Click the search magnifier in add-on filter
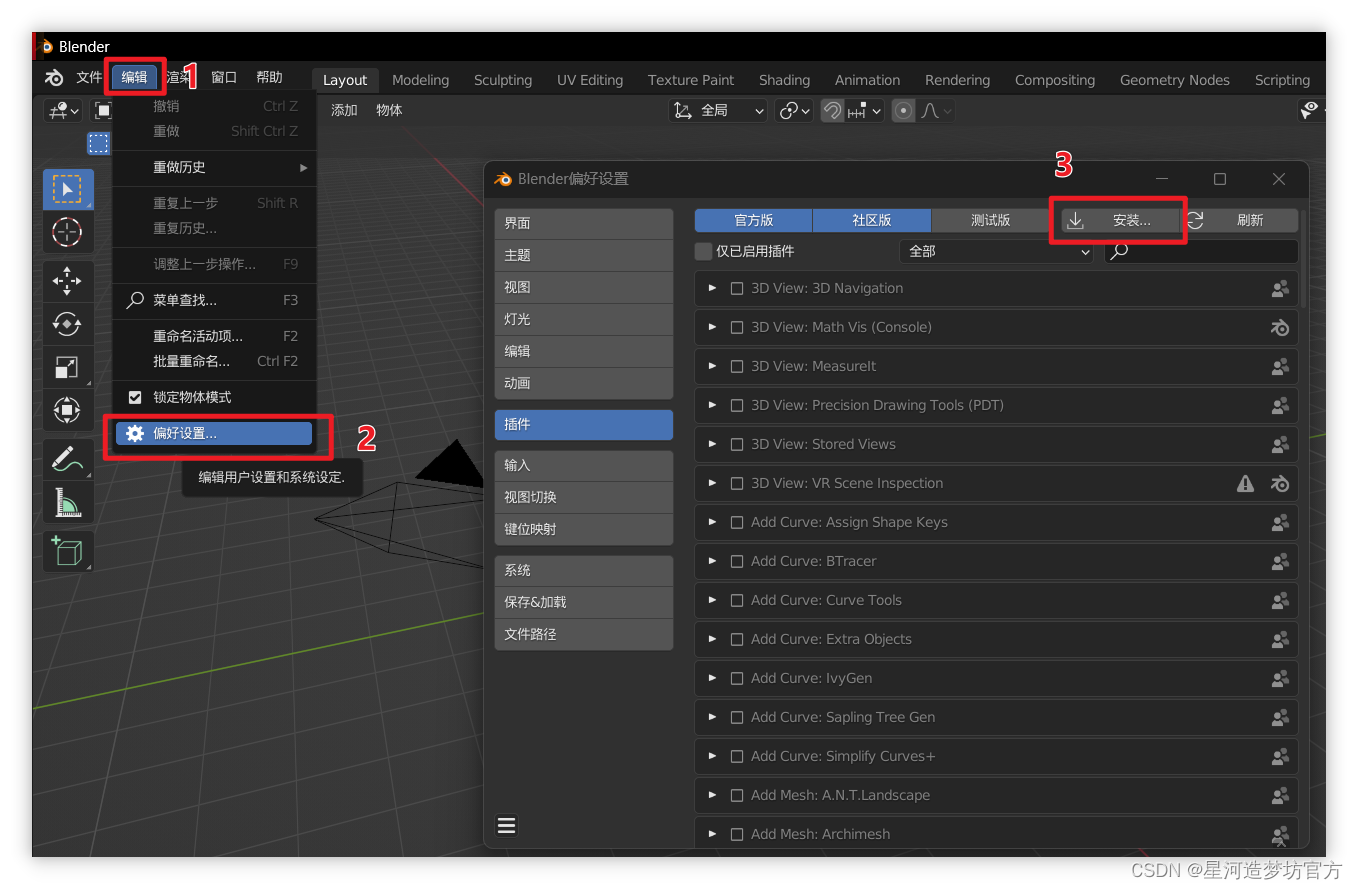The width and height of the screenshot is (1358, 889). (1120, 251)
